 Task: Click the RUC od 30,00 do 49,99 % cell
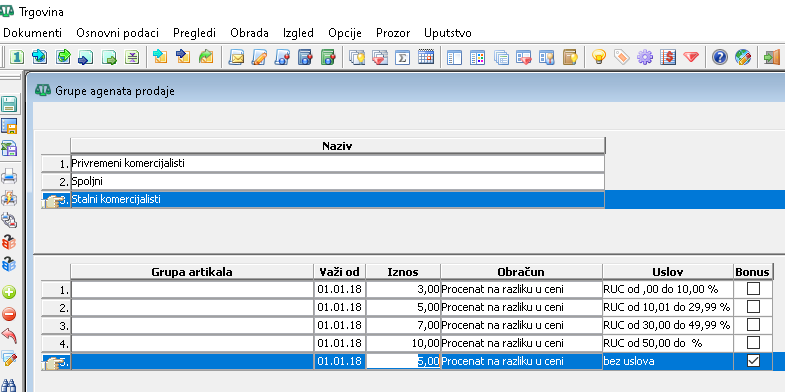pos(668,325)
